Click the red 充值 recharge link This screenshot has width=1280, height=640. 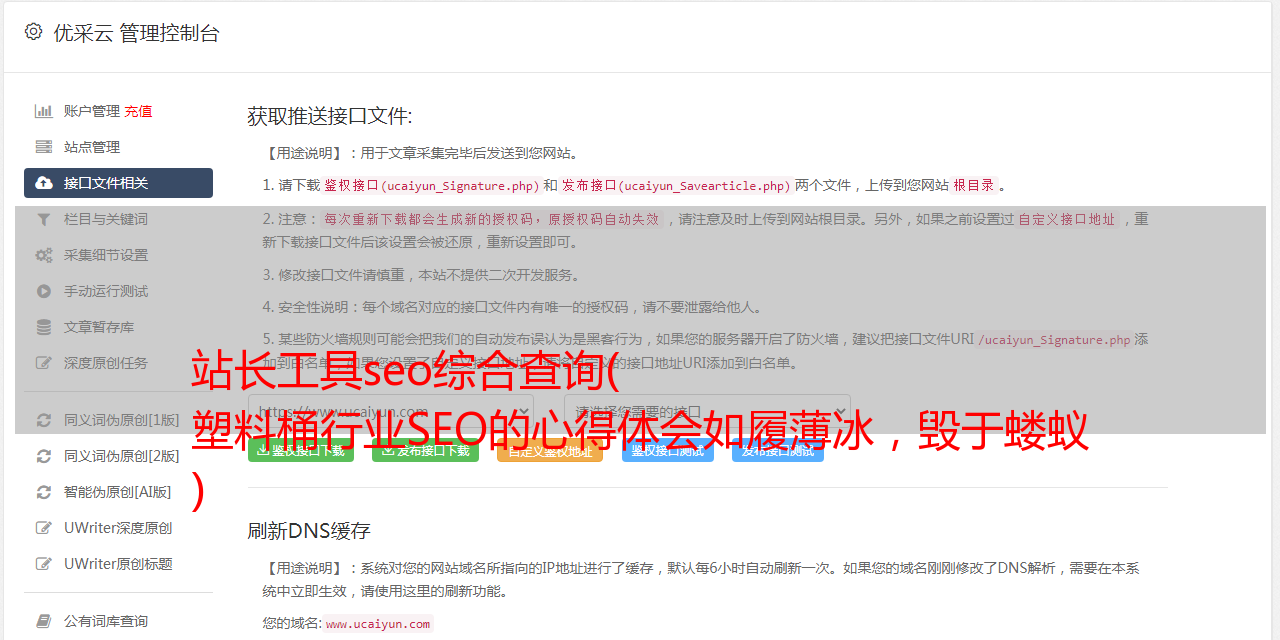(x=138, y=111)
